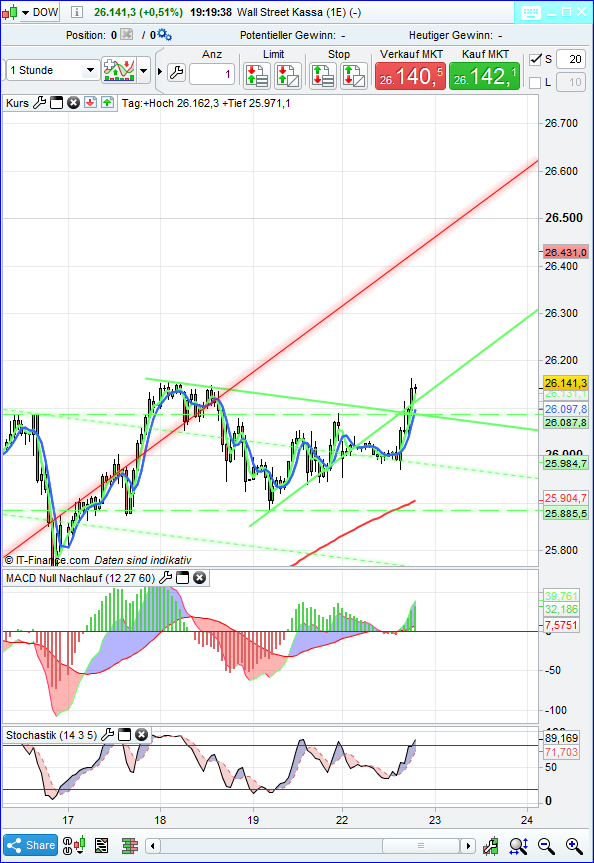Click the close position icon next to Position 0
The width and height of the screenshot is (594, 863).
pyautogui.click(x=127, y=35)
